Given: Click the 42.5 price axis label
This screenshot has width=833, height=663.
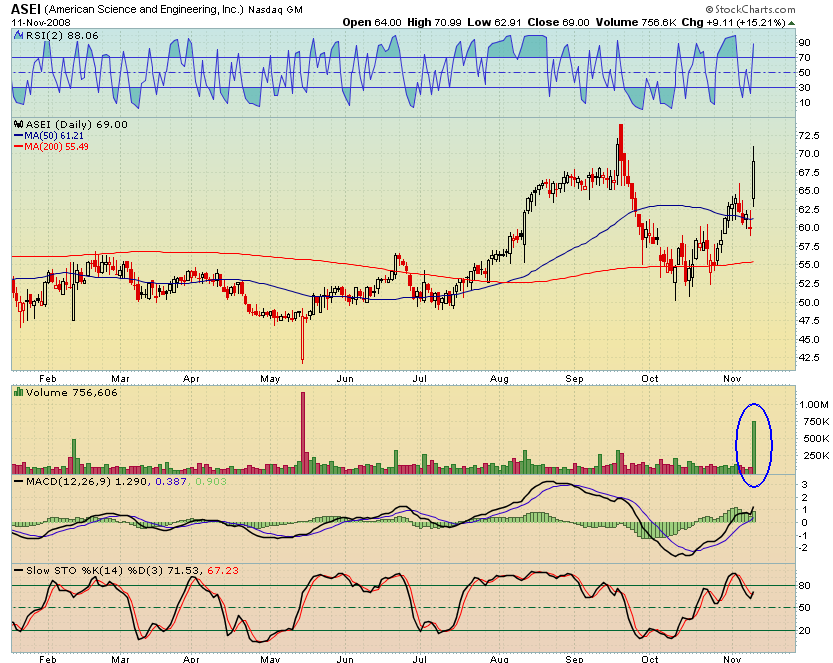Looking at the screenshot, I should coord(809,358).
